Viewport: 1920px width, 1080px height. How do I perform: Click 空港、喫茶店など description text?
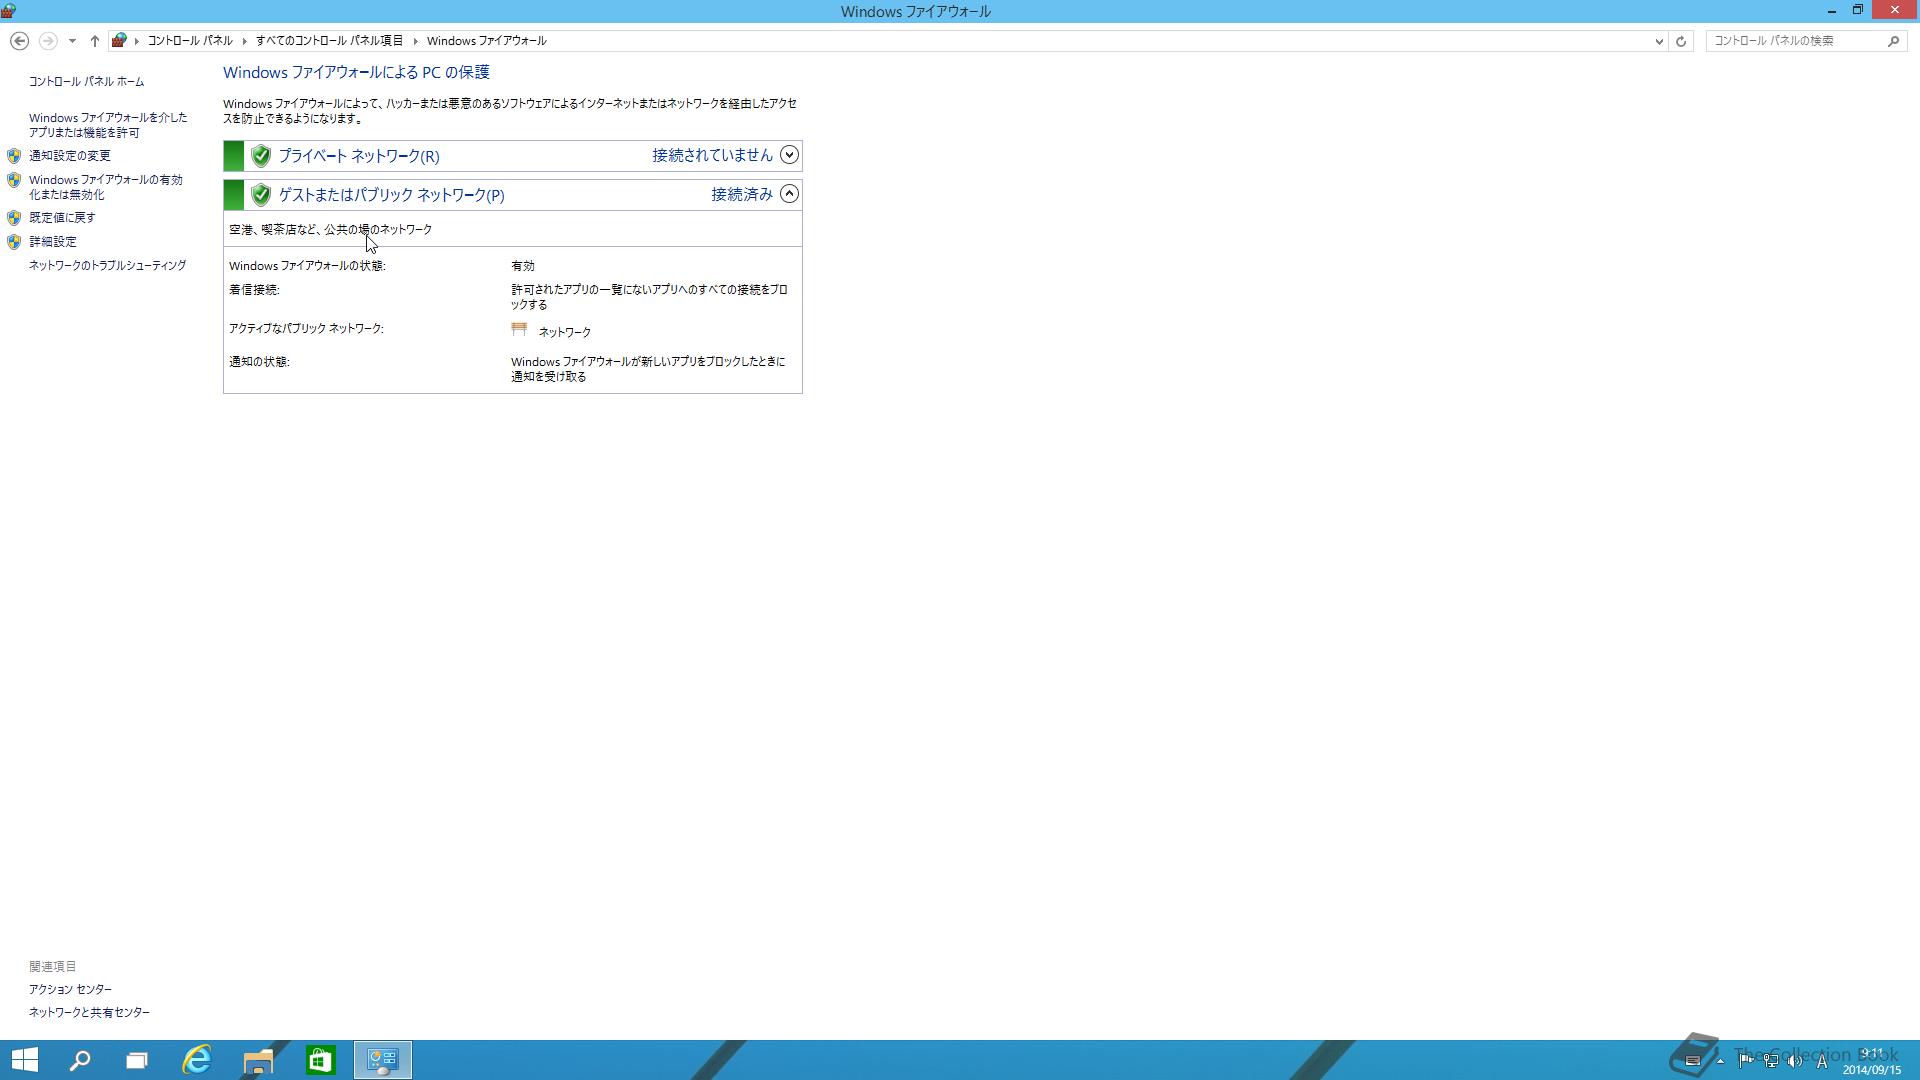pos(331,230)
